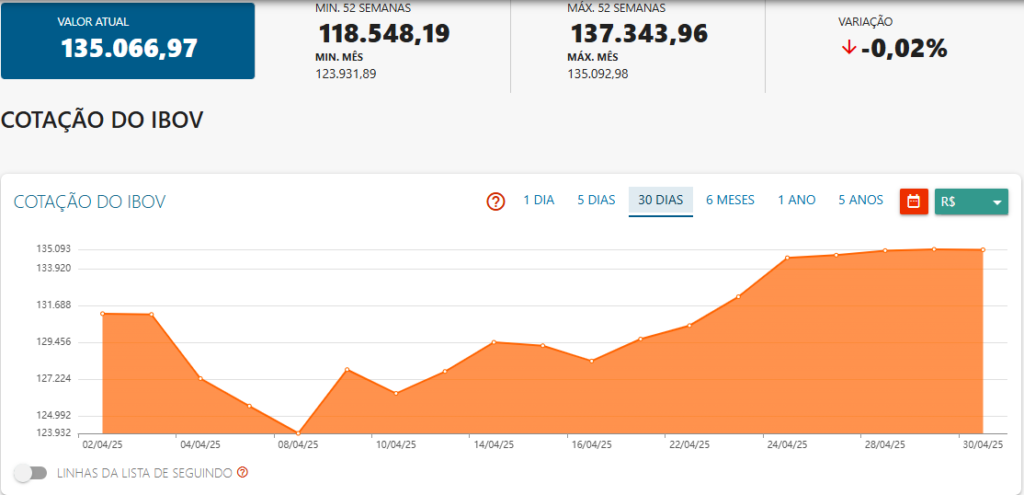Select the 30 DIAS period tab
The width and height of the screenshot is (1024, 495).
point(661,200)
